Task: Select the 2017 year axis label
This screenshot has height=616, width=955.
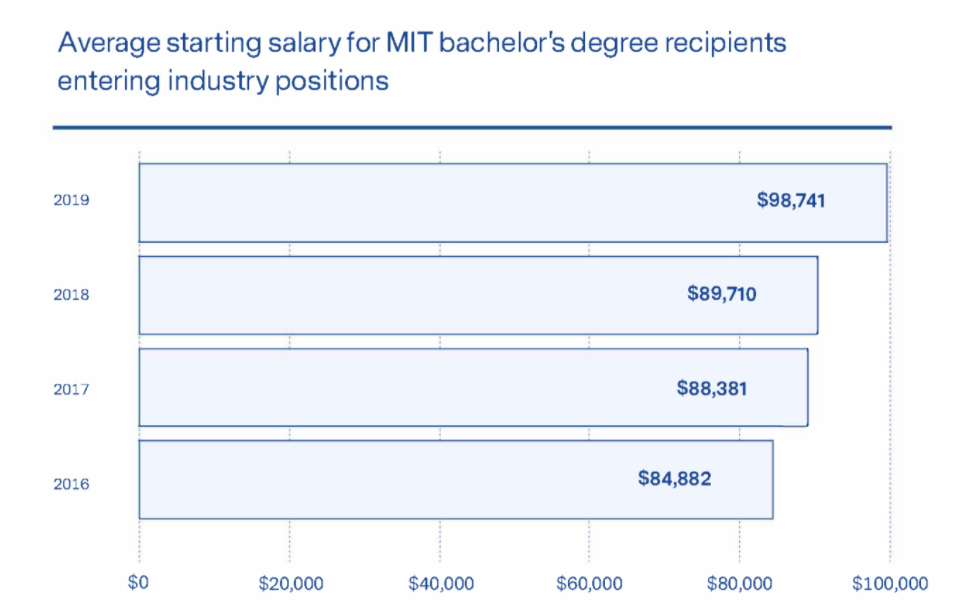Action: [71, 388]
